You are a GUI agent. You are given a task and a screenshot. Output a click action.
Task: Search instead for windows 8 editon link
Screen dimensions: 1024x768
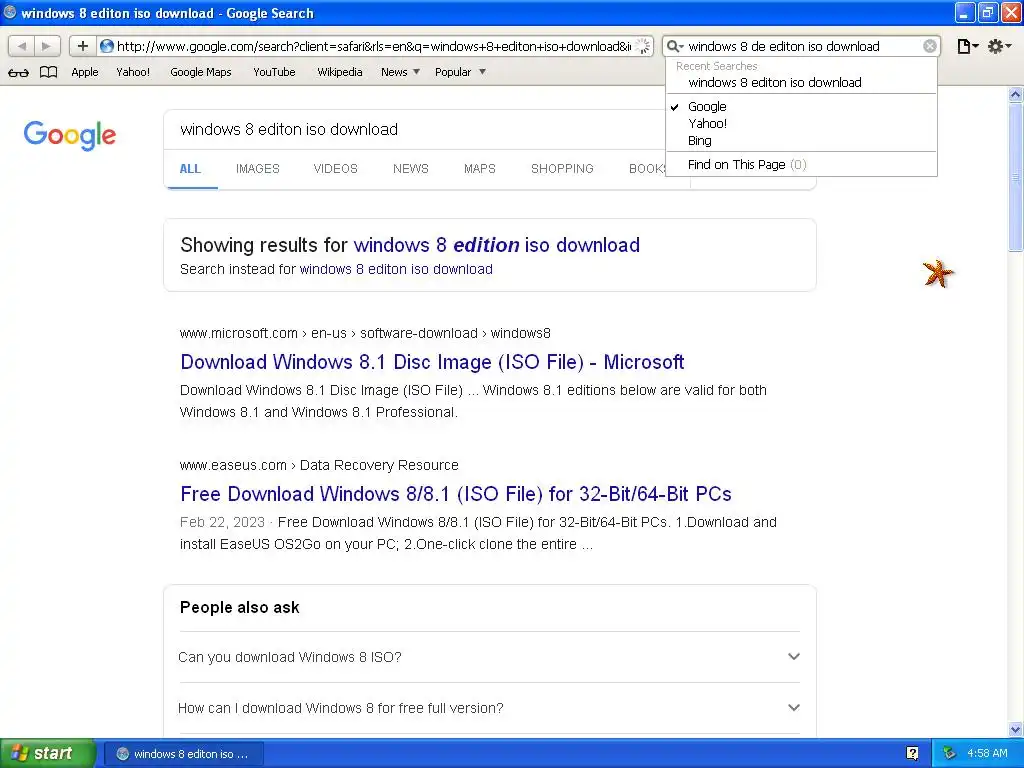point(396,269)
